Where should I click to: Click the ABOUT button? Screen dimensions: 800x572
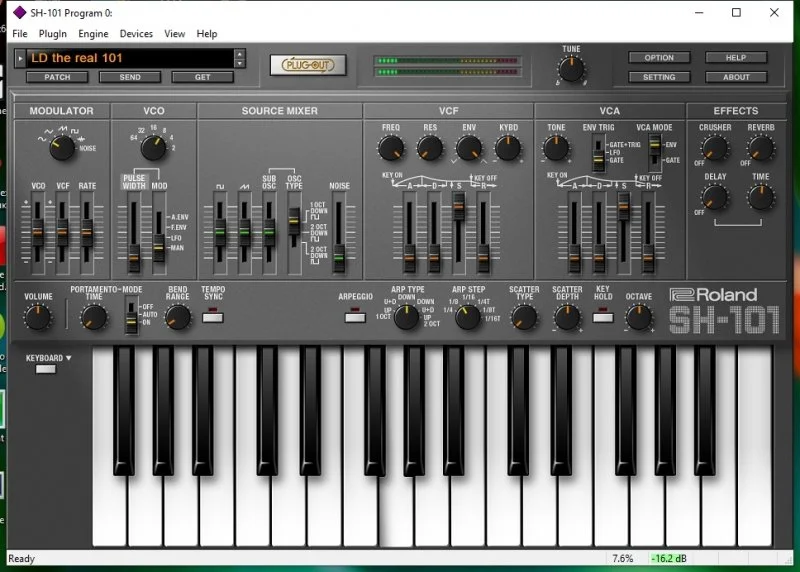pos(736,77)
